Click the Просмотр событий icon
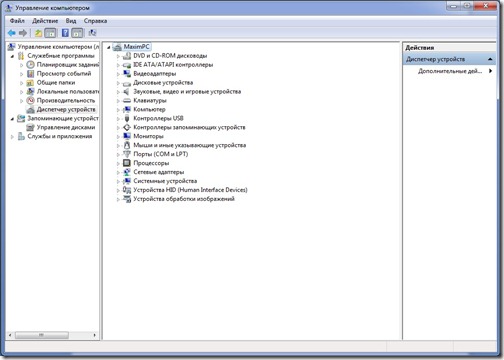Viewport: 504px width, 360px height. (x=30, y=74)
